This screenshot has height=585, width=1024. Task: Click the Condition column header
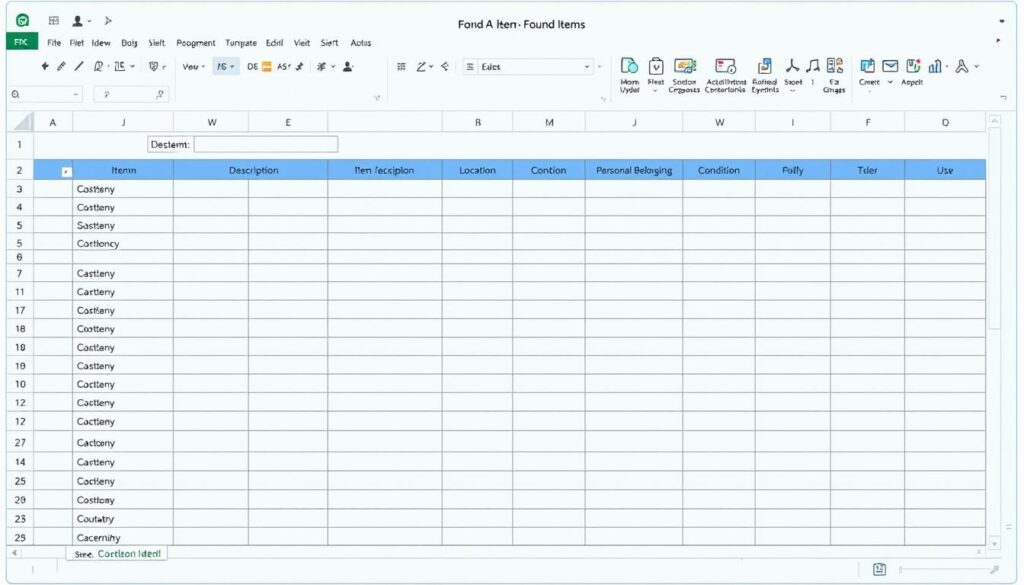[x=718, y=170]
